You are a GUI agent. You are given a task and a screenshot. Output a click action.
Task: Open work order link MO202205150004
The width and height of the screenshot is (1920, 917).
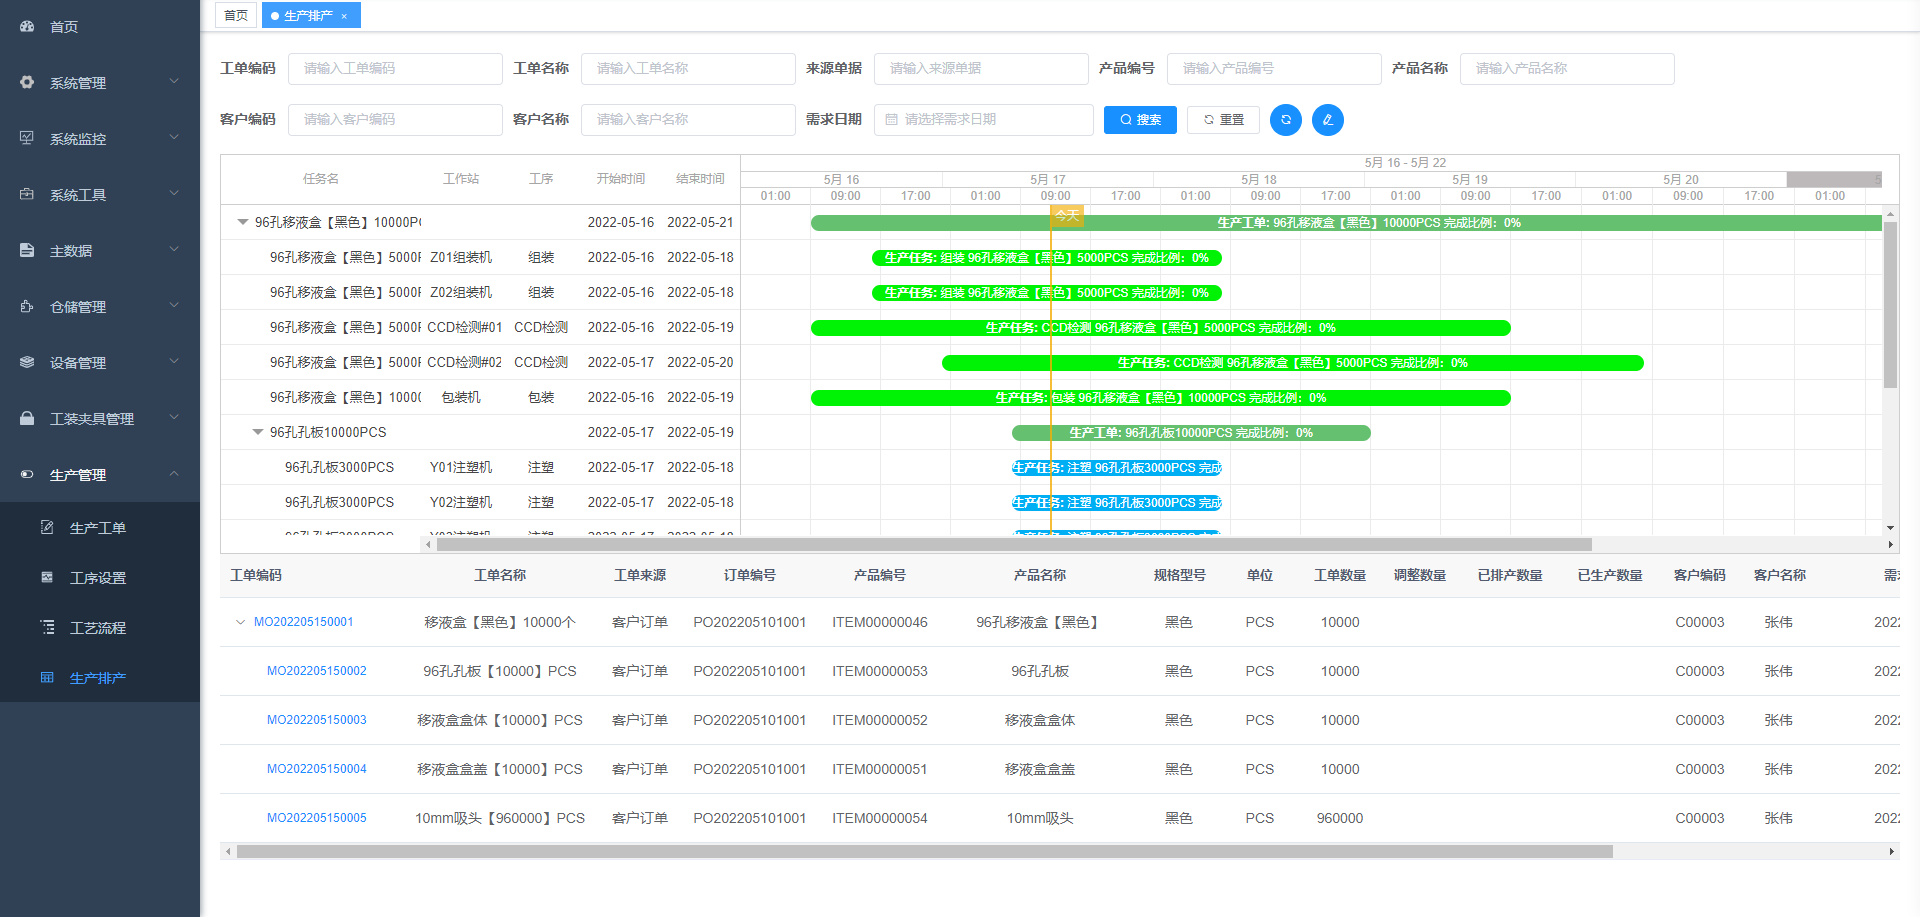point(317,769)
